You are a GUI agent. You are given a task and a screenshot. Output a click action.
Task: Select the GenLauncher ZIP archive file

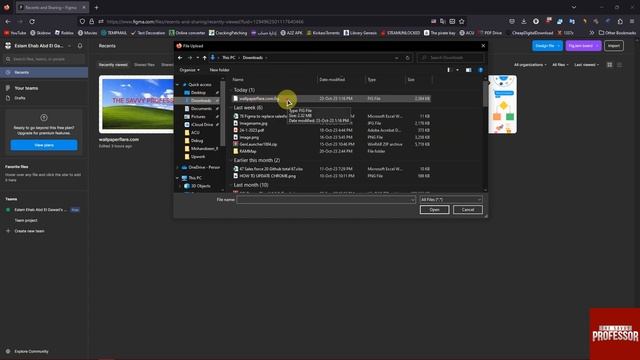331,144
